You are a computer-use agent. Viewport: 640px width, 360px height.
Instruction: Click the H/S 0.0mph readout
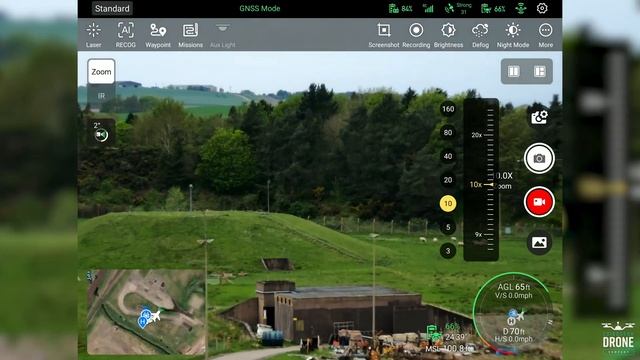pyautogui.click(x=513, y=339)
